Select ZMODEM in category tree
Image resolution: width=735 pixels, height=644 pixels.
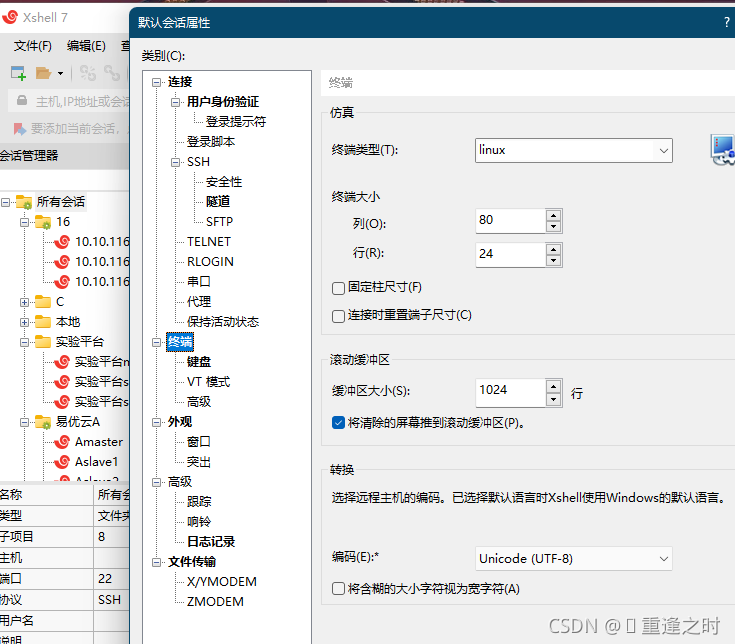pyautogui.click(x=215, y=602)
